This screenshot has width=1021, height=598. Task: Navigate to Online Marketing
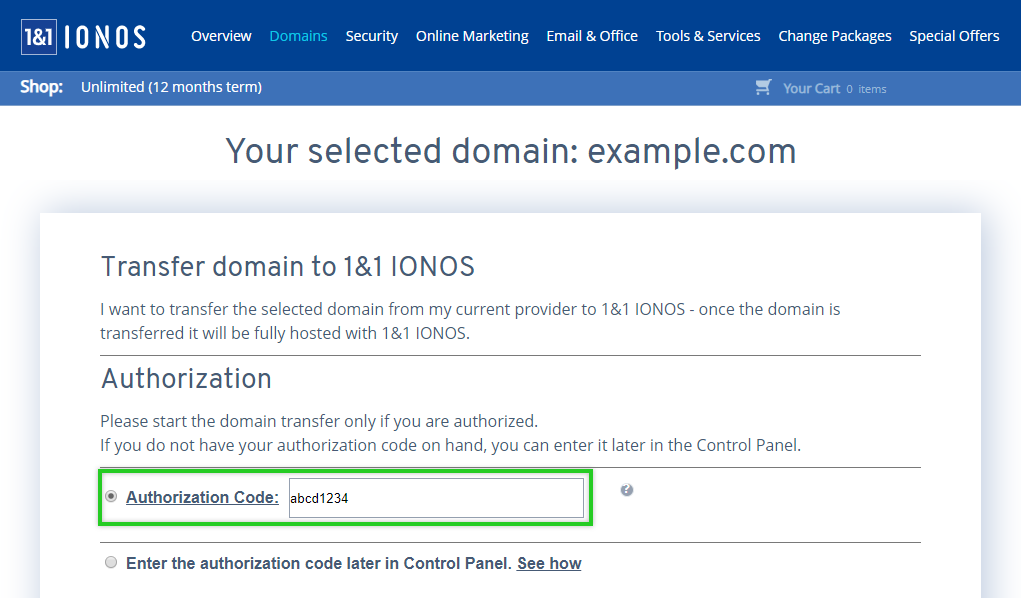pos(472,36)
